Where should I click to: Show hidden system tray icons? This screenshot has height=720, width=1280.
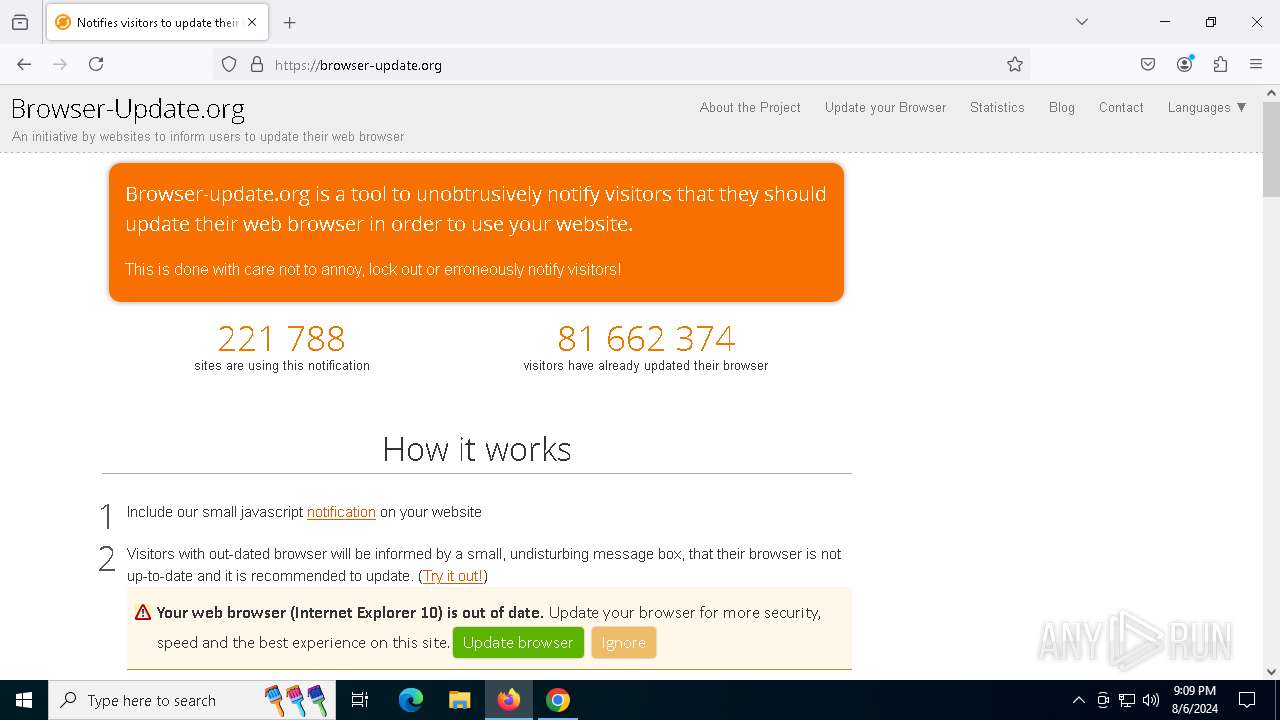coord(1078,700)
